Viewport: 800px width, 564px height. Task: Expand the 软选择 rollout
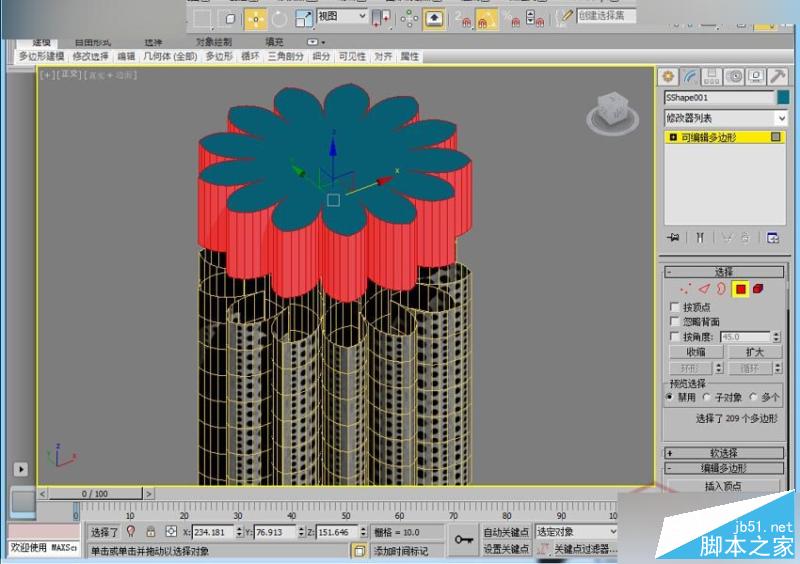click(723, 453)
